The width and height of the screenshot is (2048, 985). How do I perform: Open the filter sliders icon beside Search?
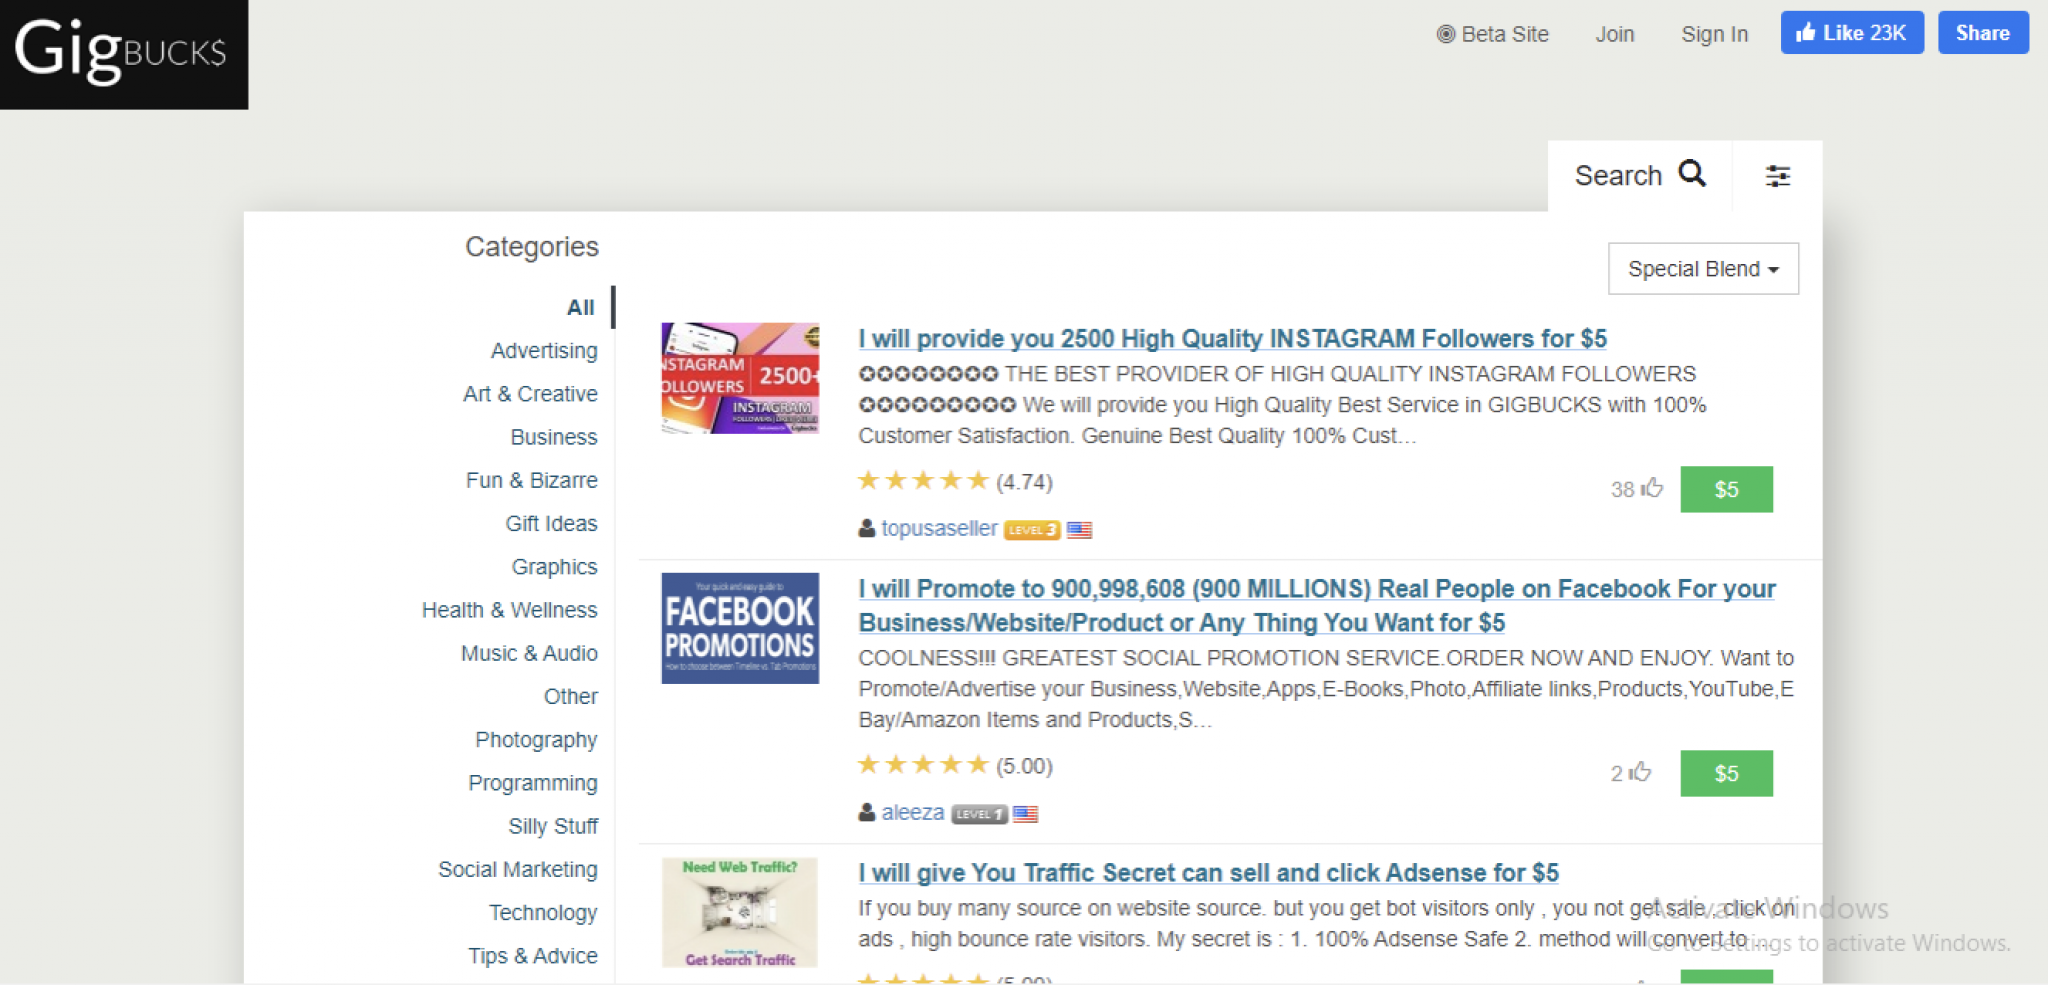pyautogui.click(x=1777, y=175)
